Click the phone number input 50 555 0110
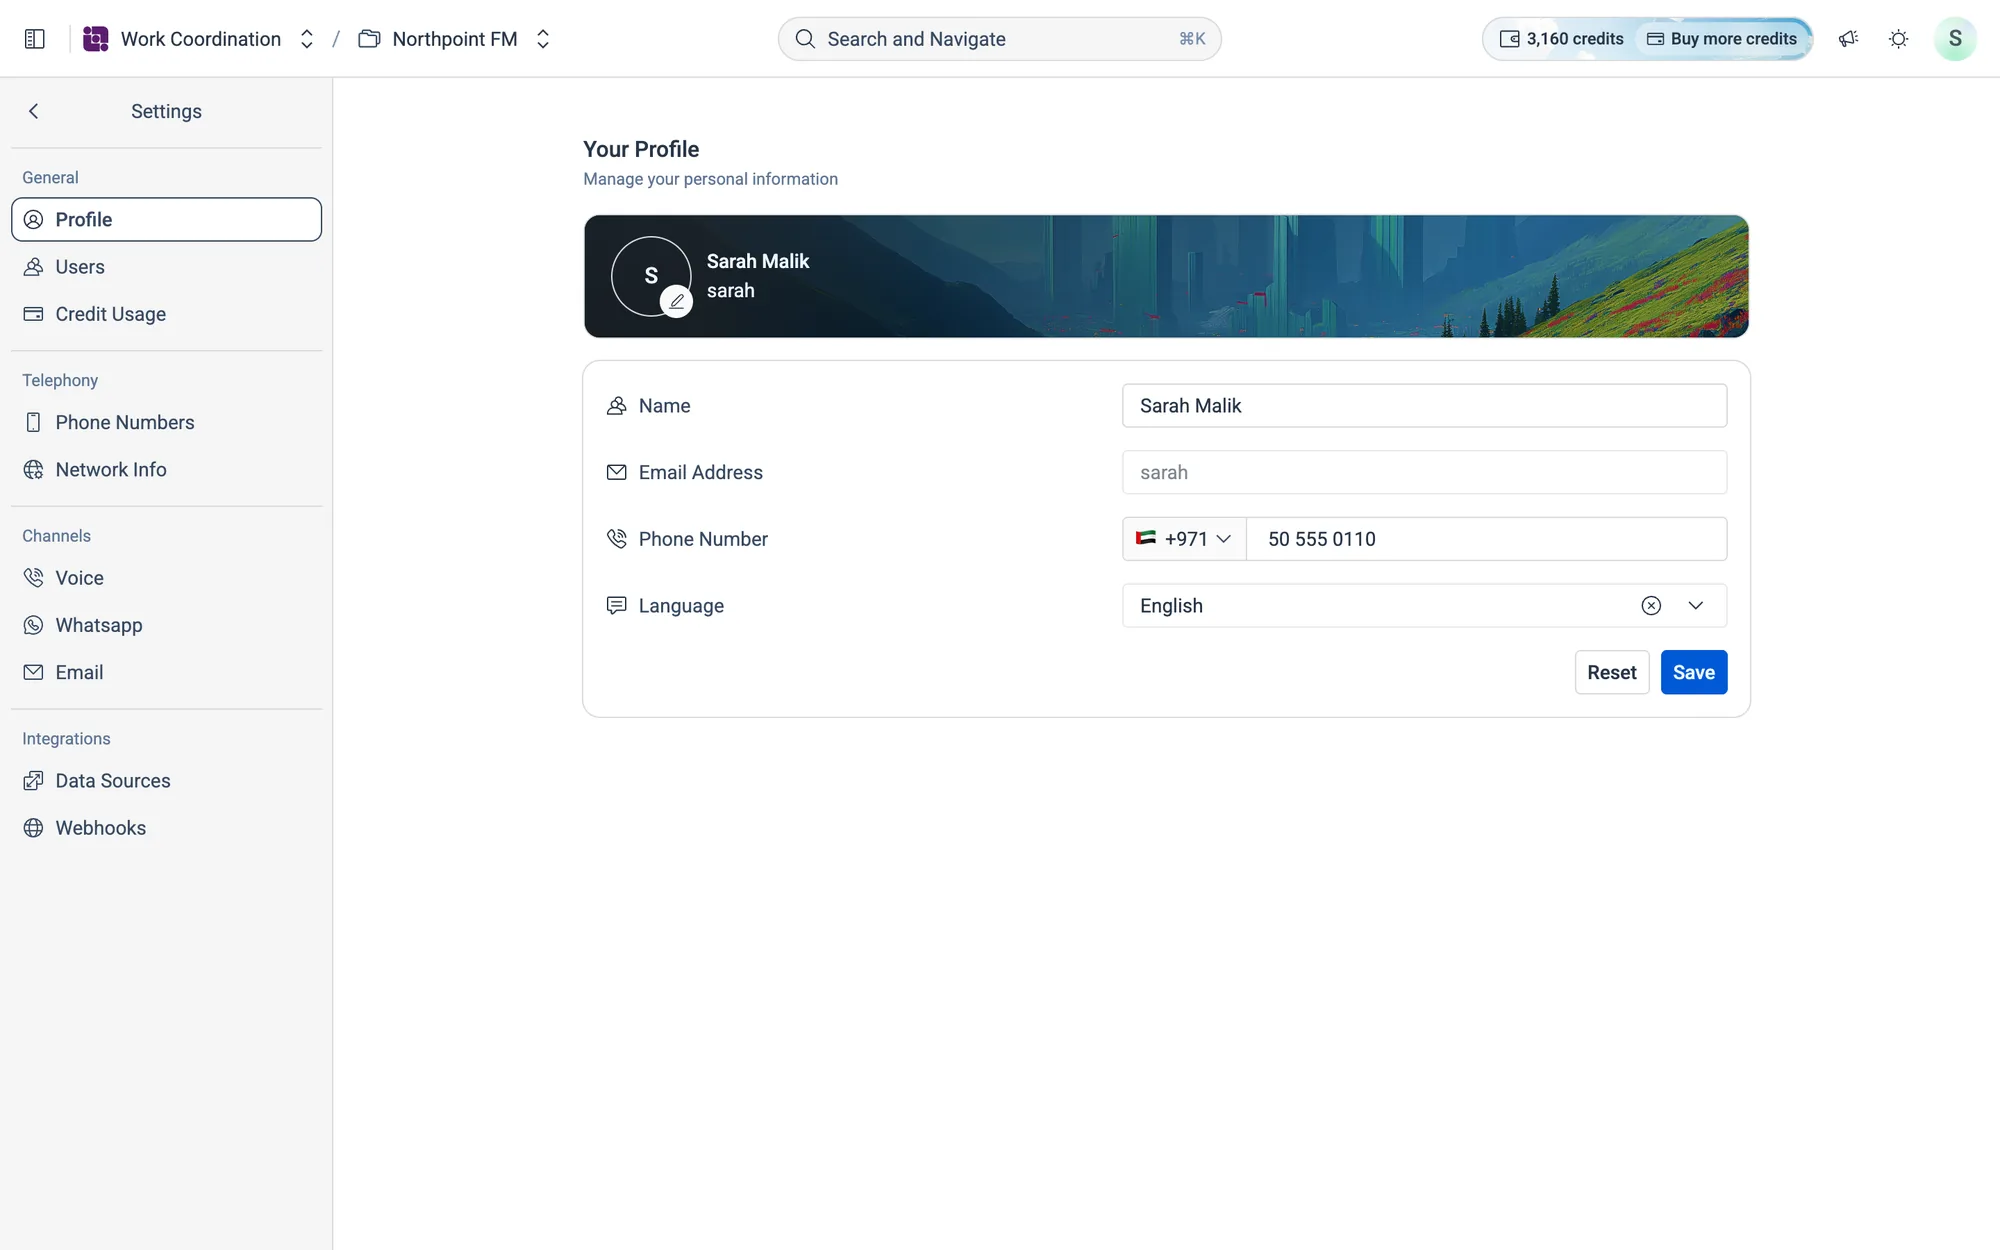The width and height of the screenshot is (2000, 1250). tap(1486, 538)
